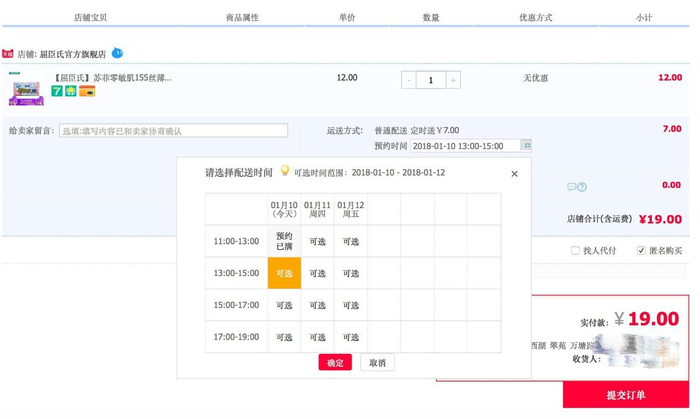Click the 01月10 (今天) column header
This screenshot has width=700, height=419.
[x=284, y=209]
